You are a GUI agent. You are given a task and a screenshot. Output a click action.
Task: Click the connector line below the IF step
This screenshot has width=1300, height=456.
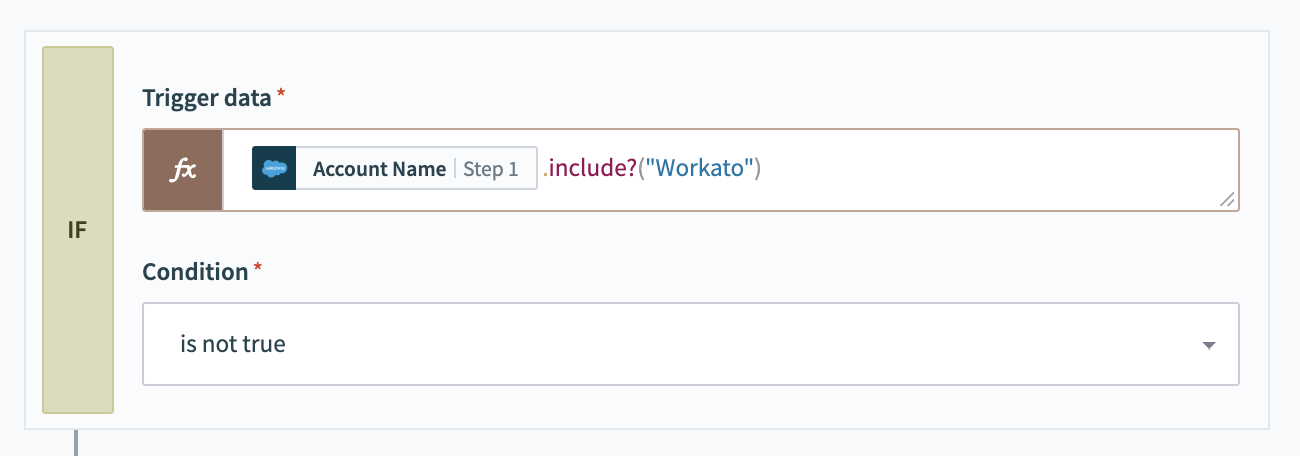pyautogui.click(x=76, y=442)
